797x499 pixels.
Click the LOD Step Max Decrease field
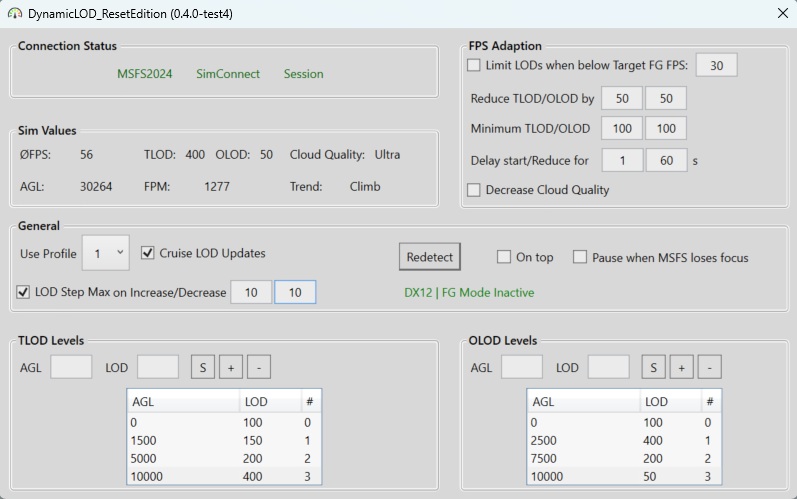pos(295,292)
